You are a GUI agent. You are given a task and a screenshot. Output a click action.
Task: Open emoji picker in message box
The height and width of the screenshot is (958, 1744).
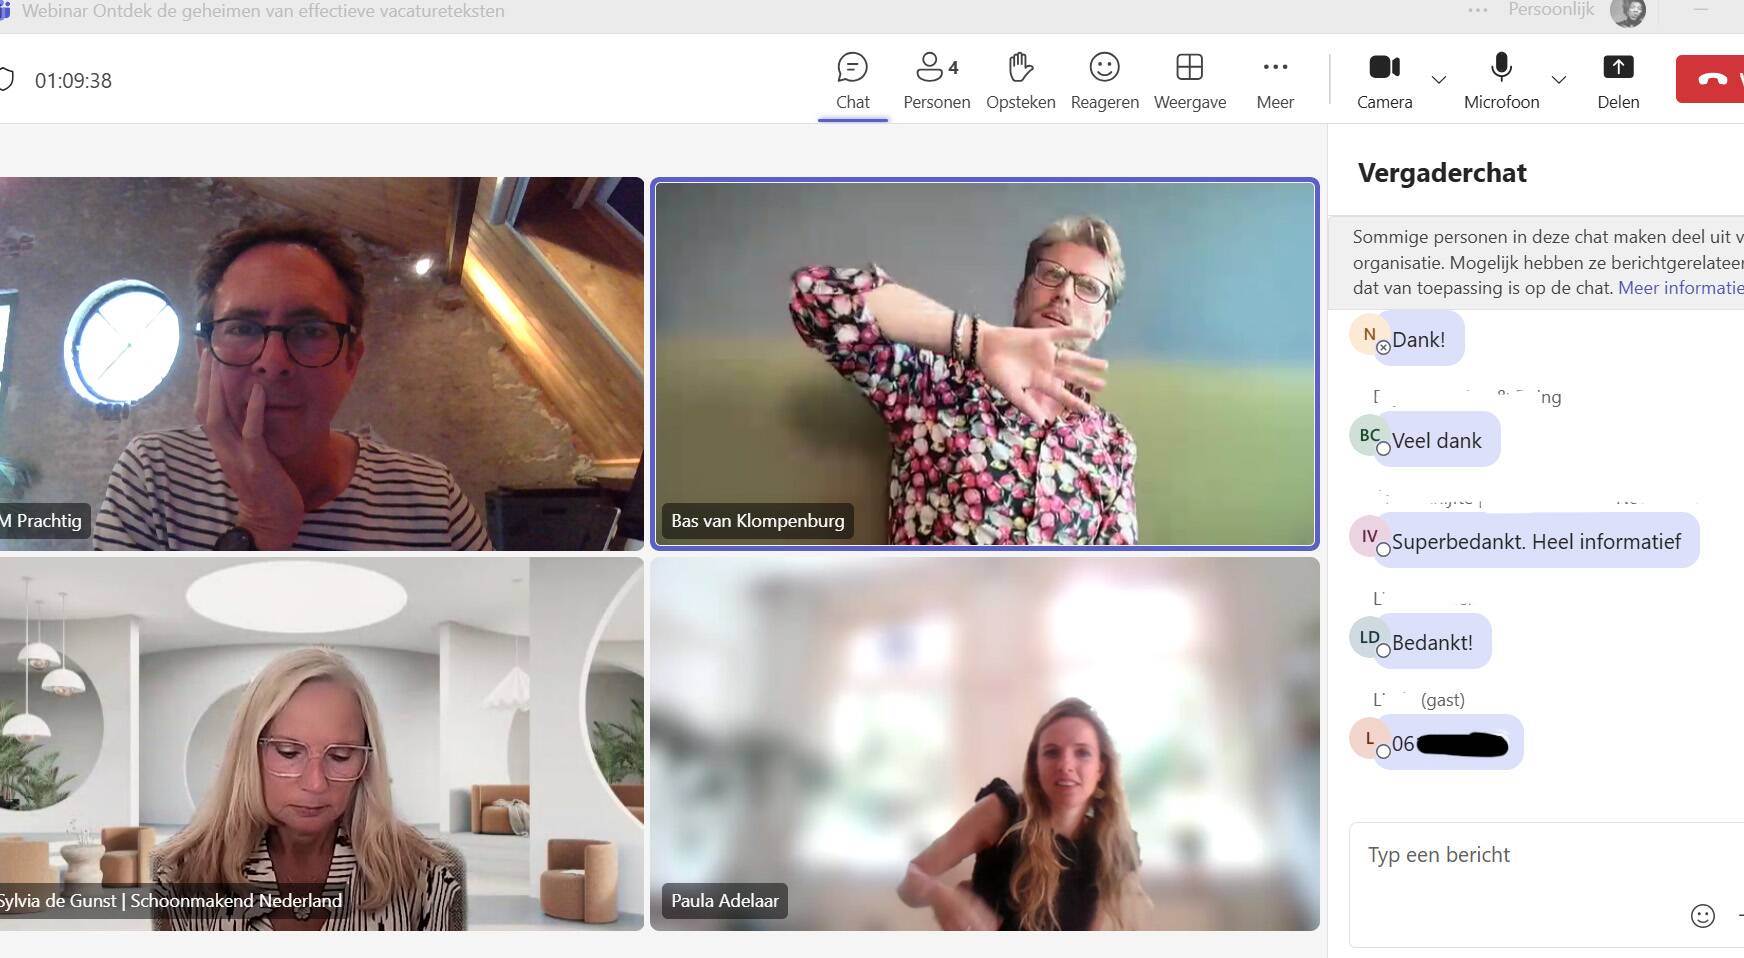1702,915
